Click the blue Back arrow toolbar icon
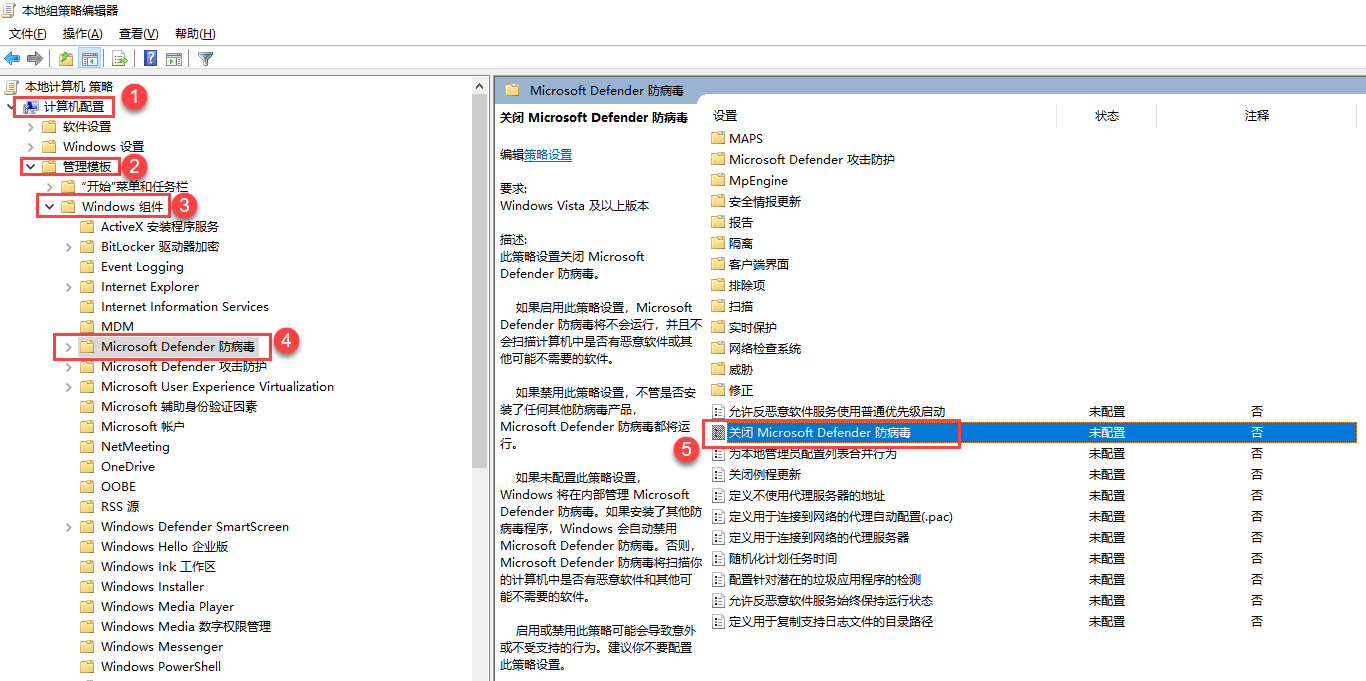This screenshot has height=681, width=1366. click(13, 59)
